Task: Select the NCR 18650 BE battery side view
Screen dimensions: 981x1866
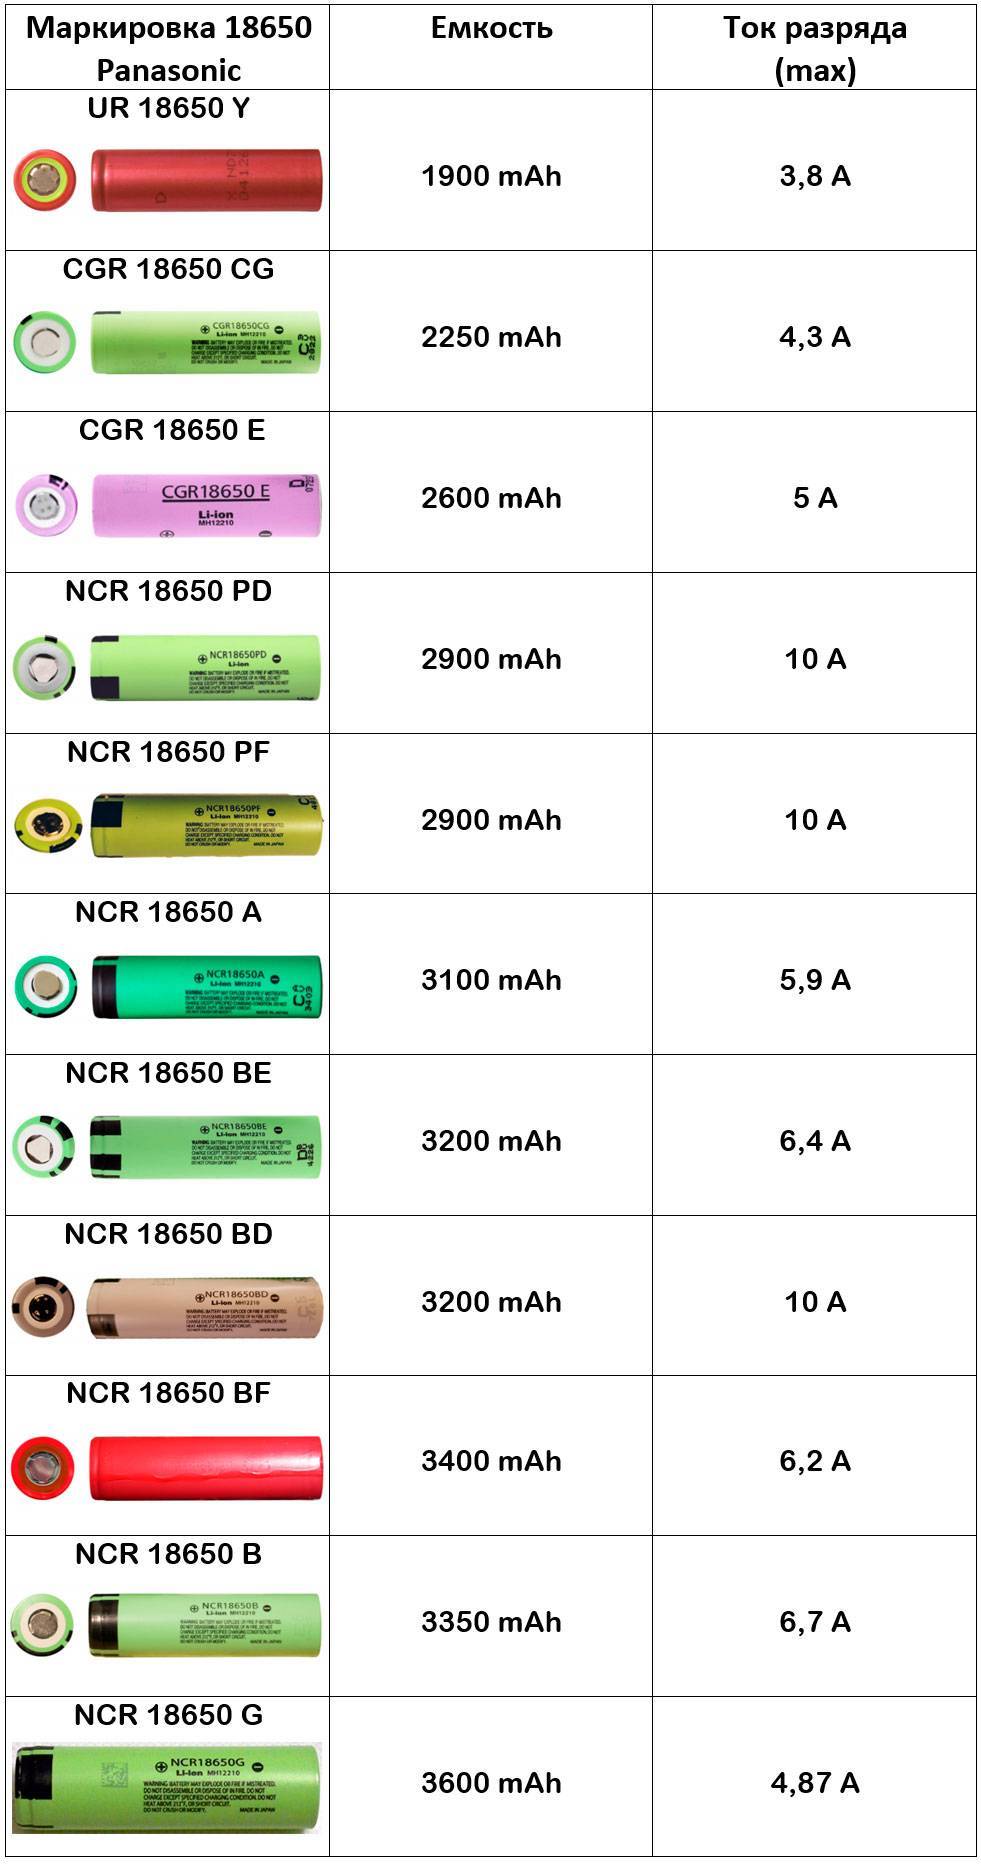Action: coord(206,1147)
